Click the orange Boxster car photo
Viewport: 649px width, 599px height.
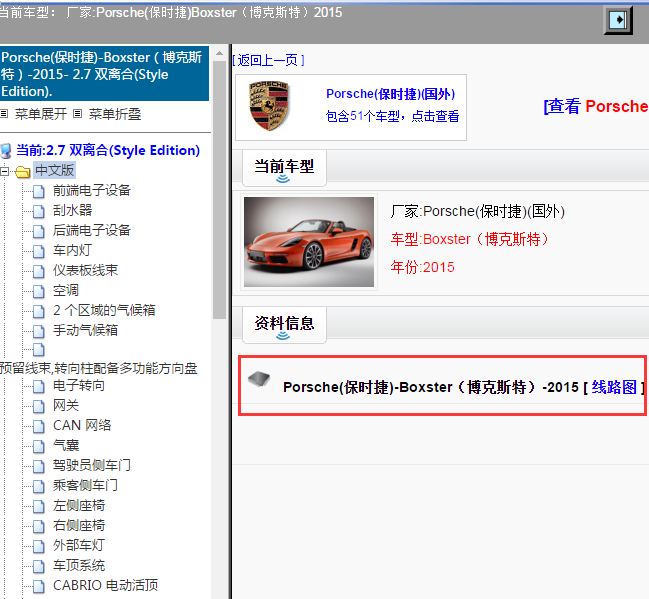pyautogui.click(x=309, y=242)
